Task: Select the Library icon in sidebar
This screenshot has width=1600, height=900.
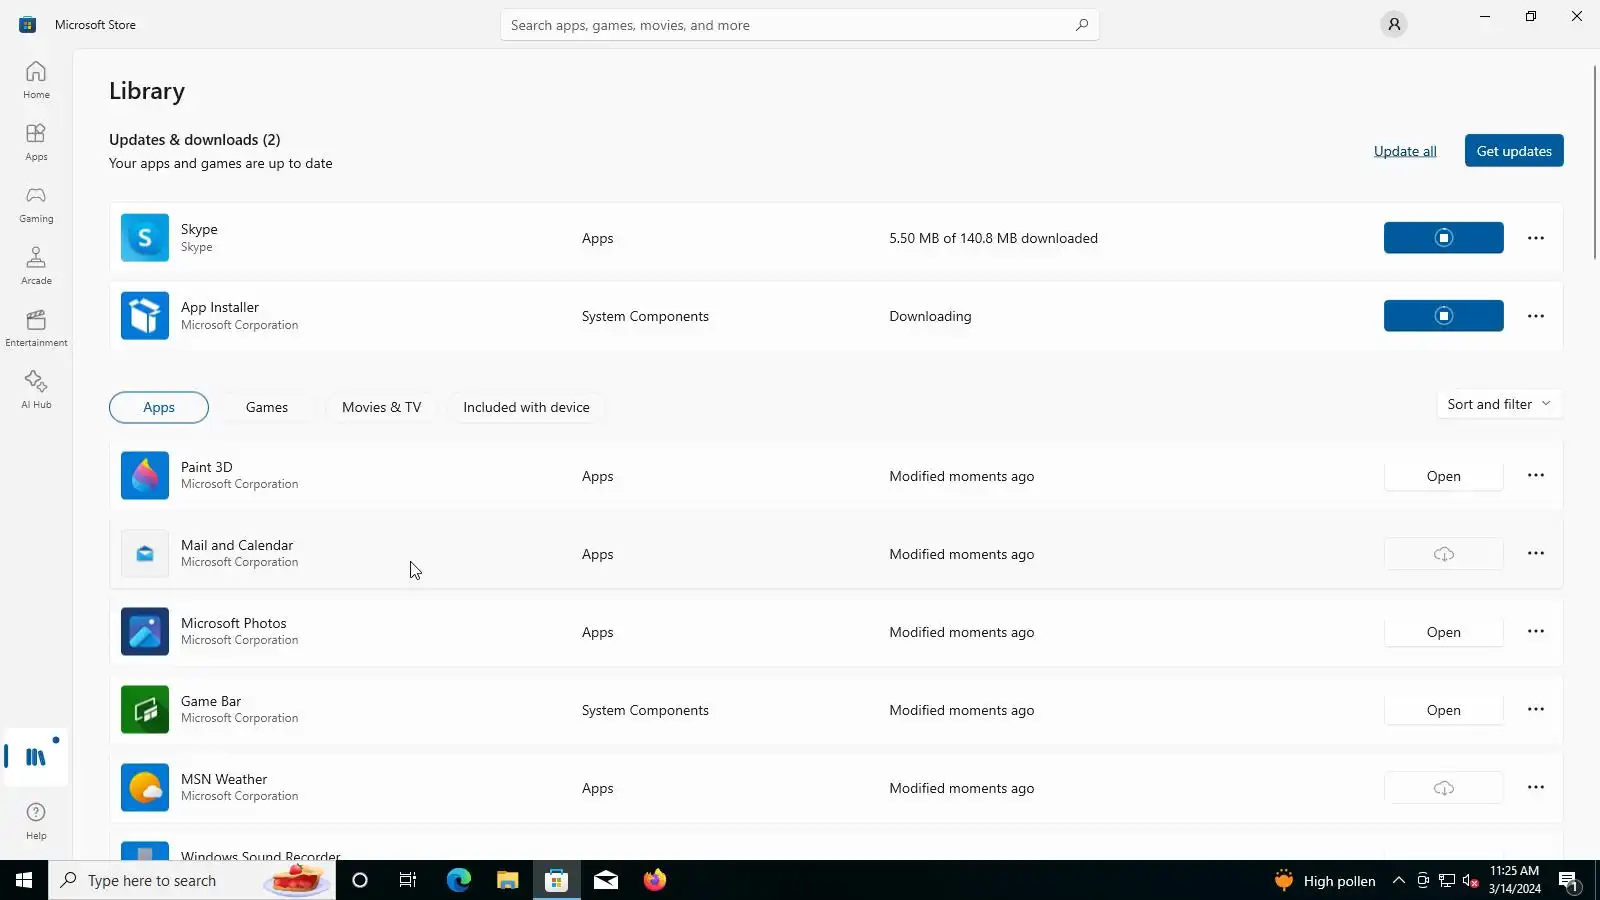Action: [x=36, y=757]
